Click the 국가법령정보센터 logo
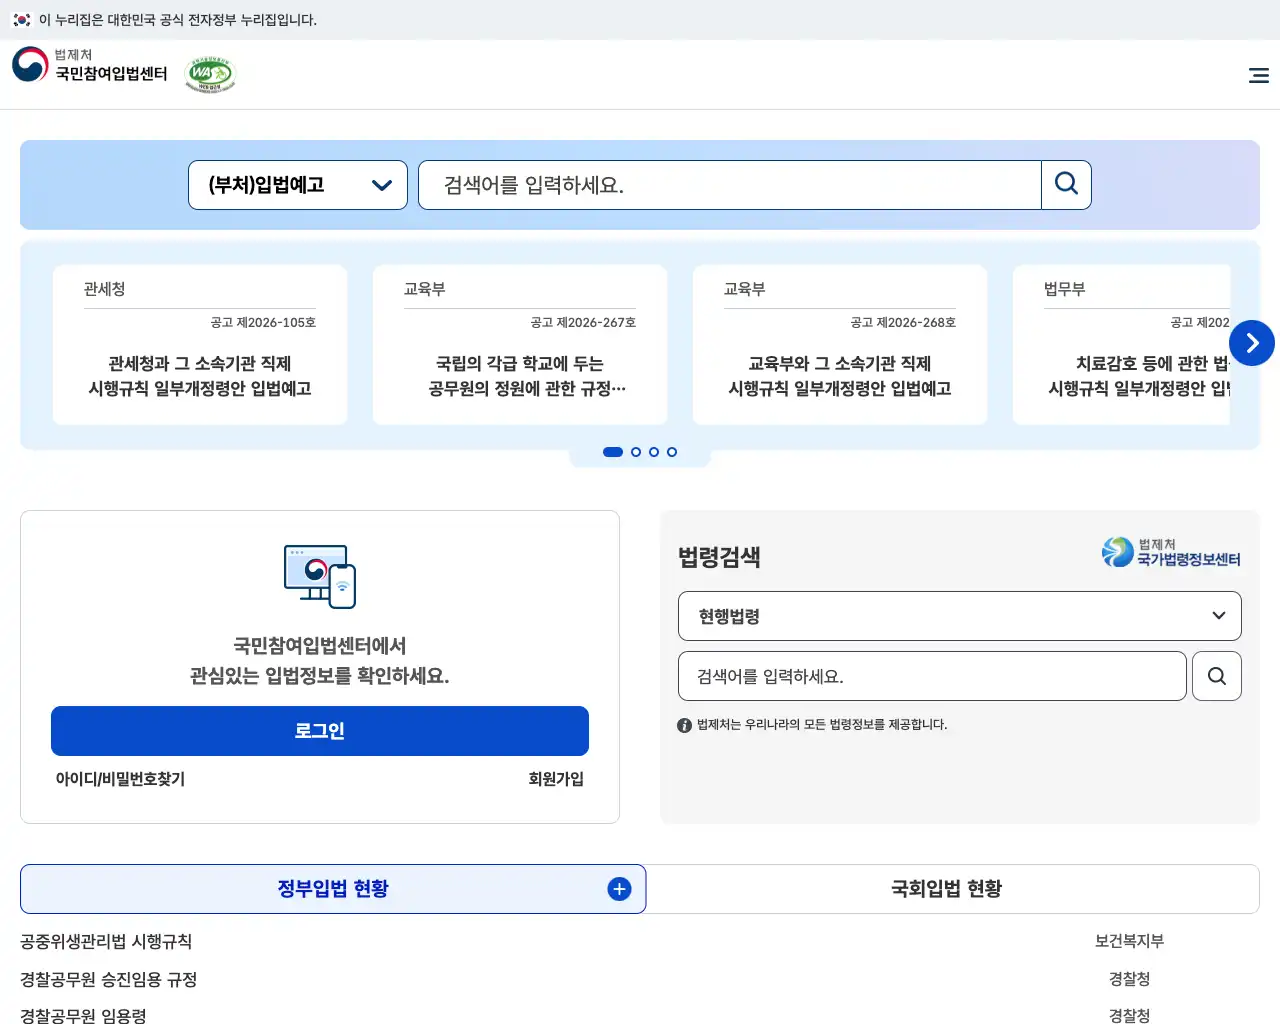The width and height of the screenshot is (1280, 1024). [x=1171, y=552]
